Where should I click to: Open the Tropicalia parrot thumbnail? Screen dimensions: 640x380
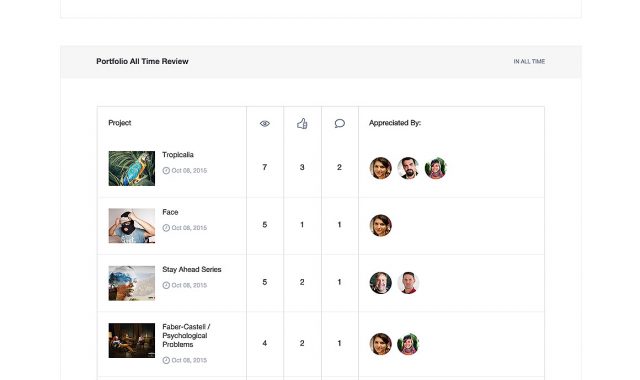(x=132, y=168)
